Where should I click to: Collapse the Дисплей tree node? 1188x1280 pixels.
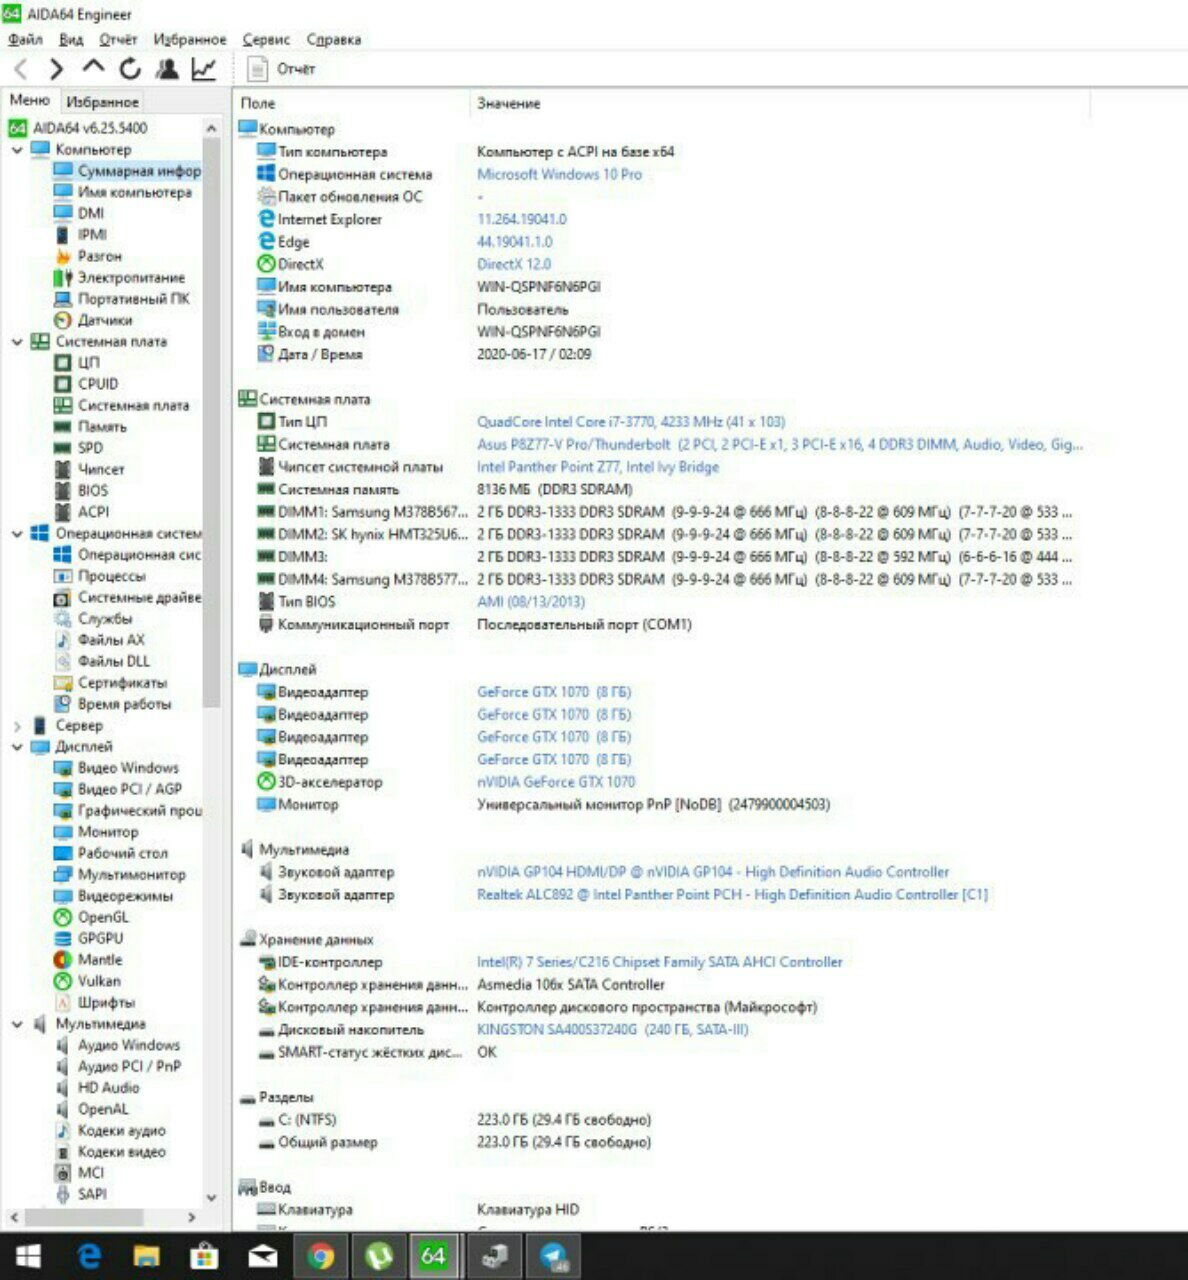tap(17, 747)
